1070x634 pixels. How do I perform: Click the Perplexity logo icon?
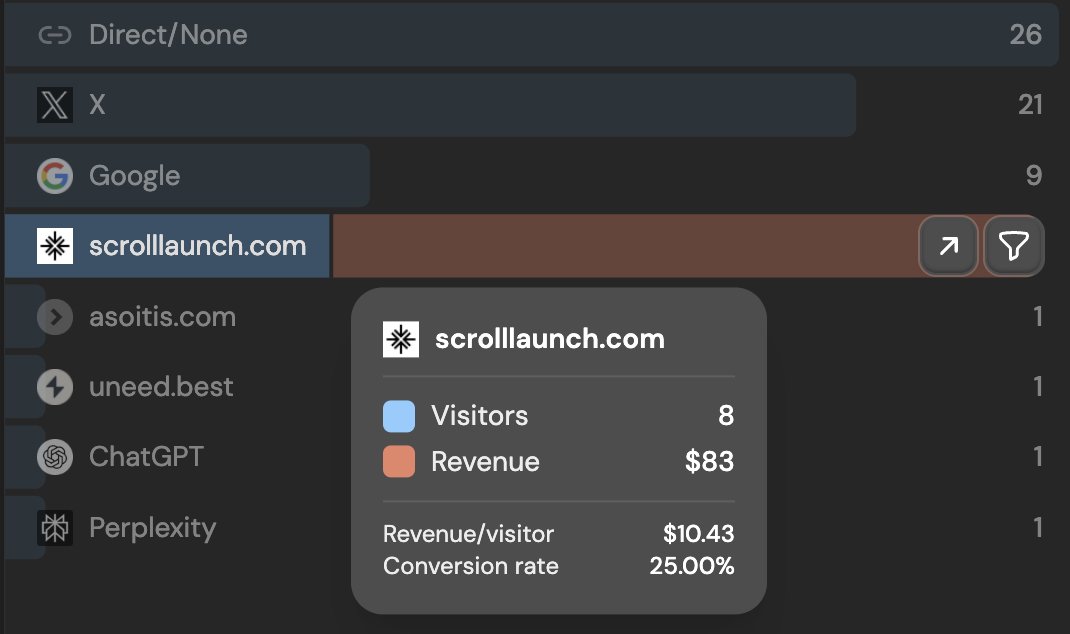pos(55,528)
